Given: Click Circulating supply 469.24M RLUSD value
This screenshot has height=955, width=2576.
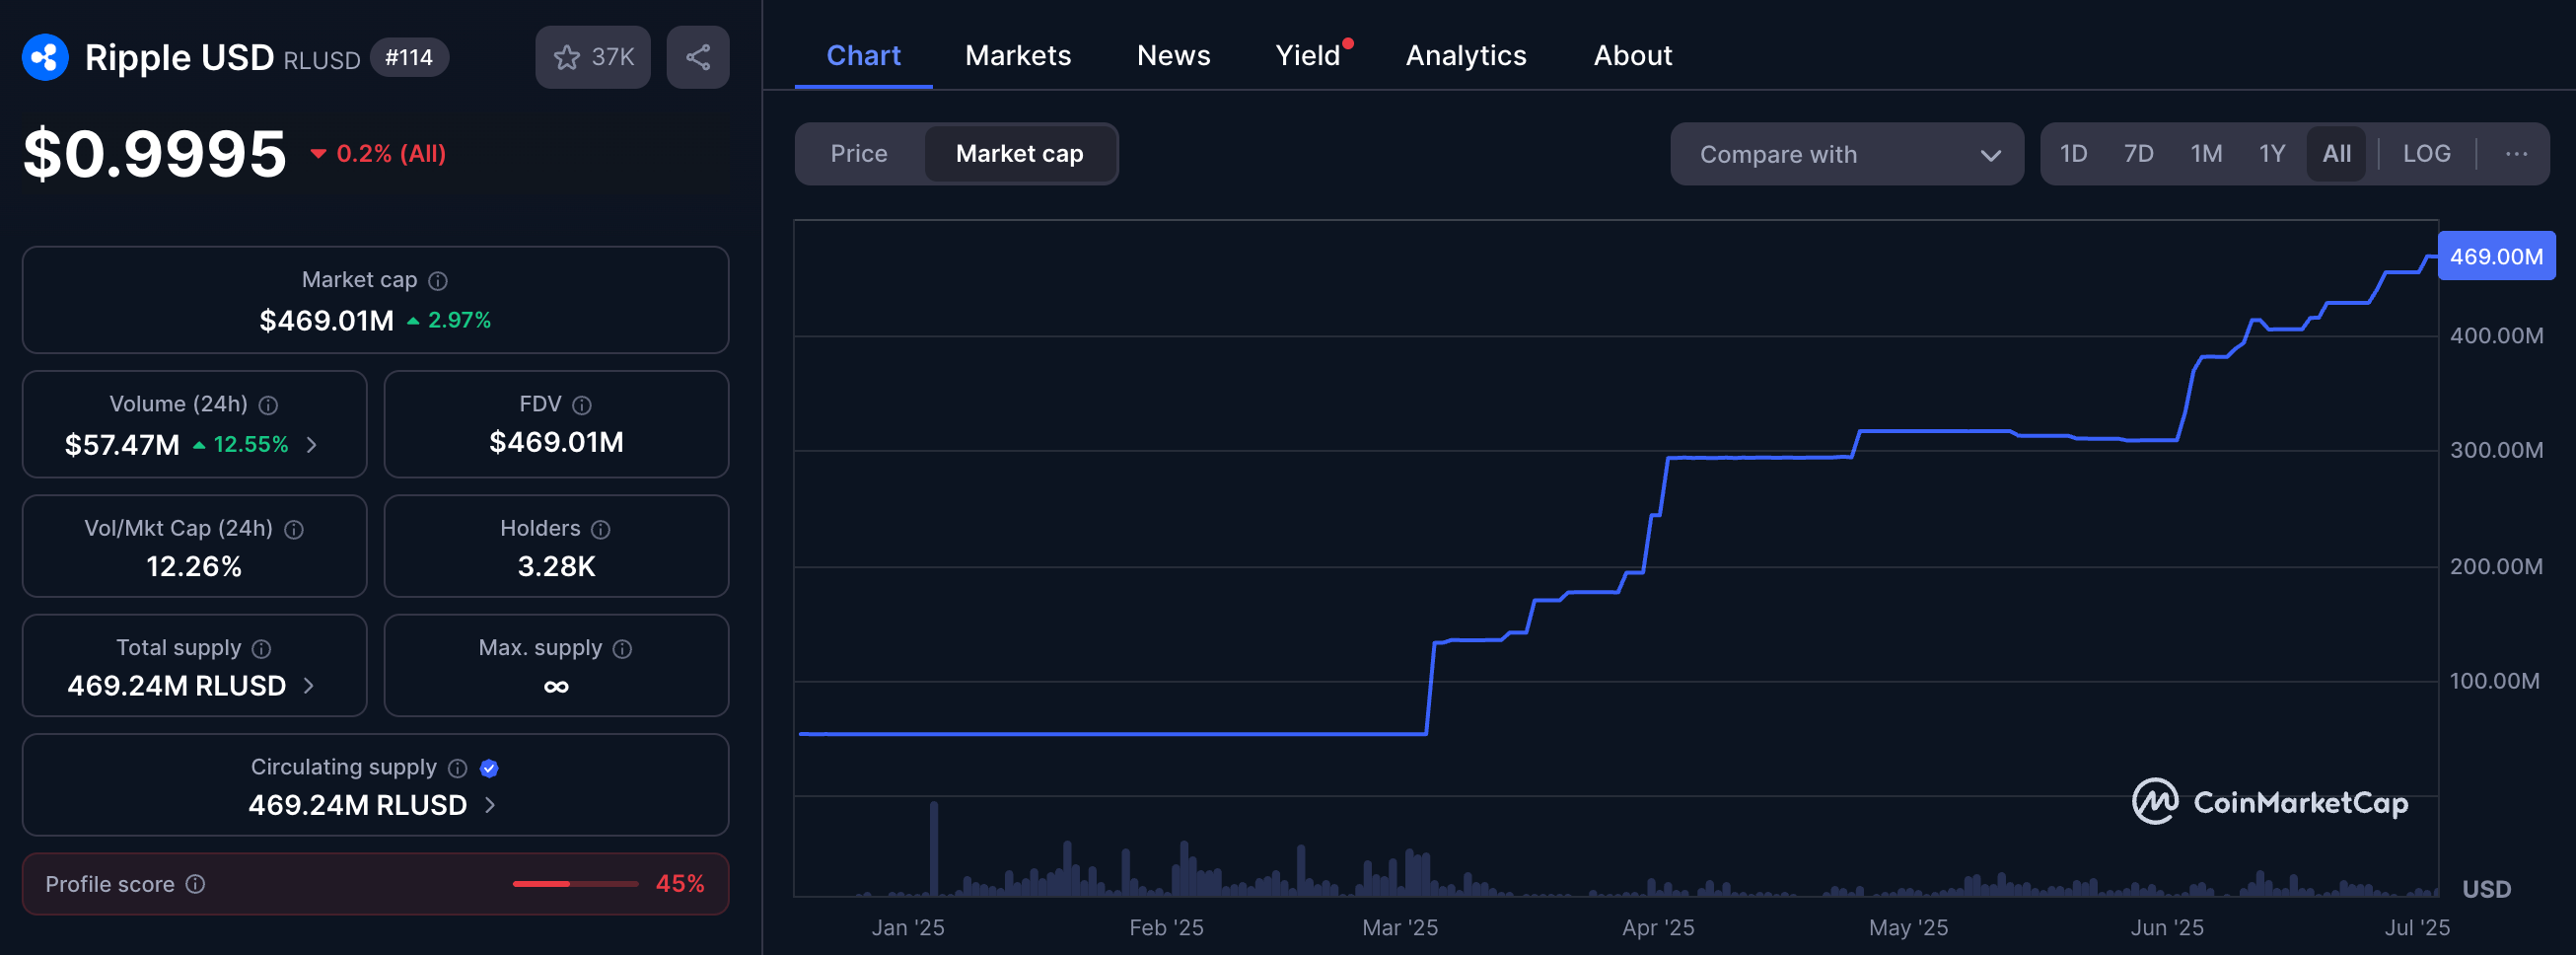Looking at the screenshot, I should [358, 805].
